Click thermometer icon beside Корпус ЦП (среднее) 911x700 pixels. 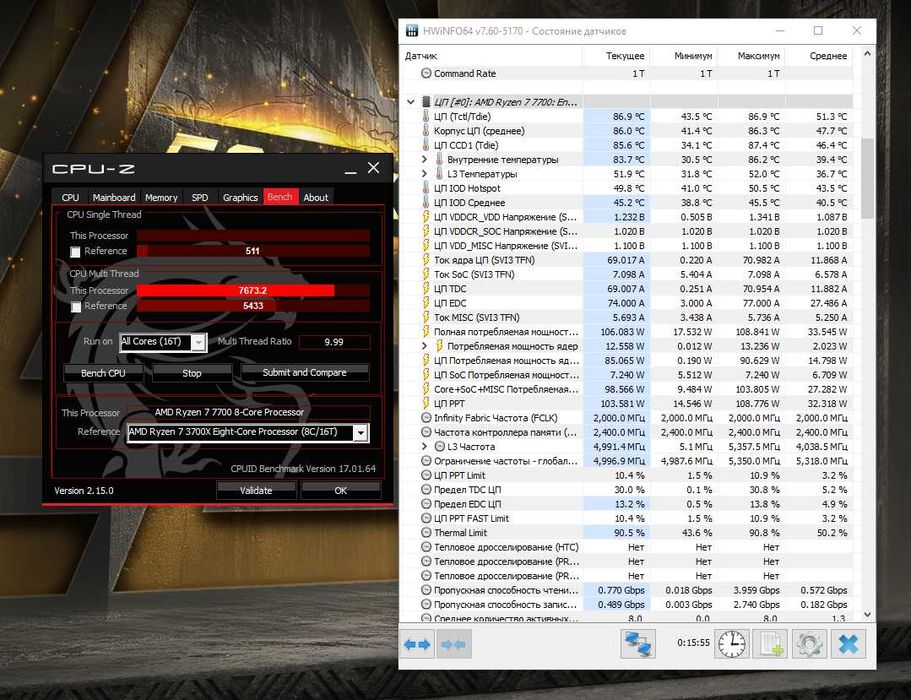[x=426, y=131]
